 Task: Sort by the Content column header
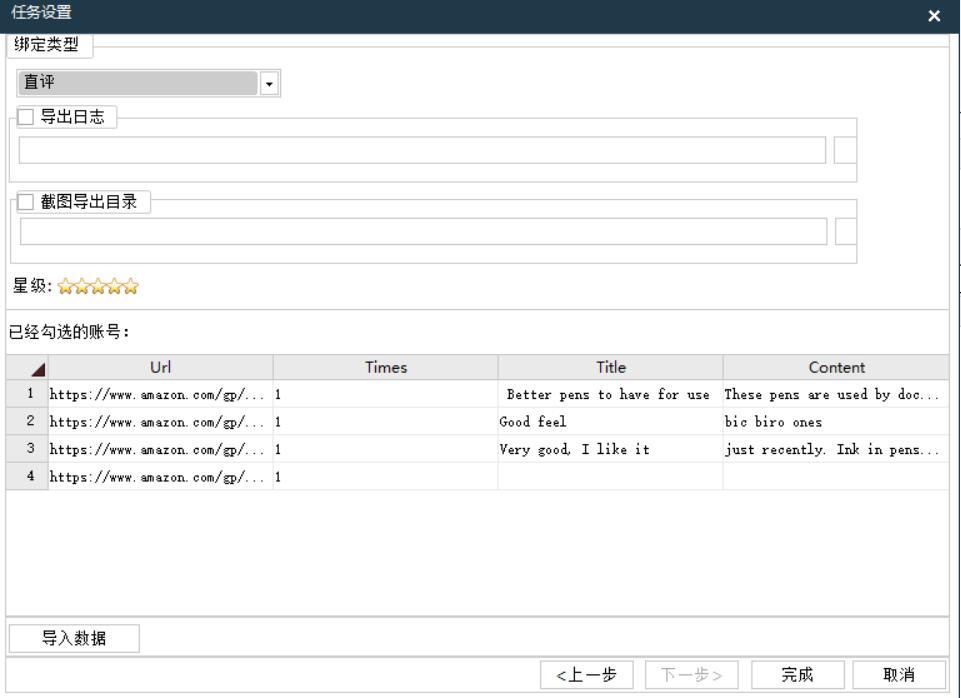pos(836,368)
